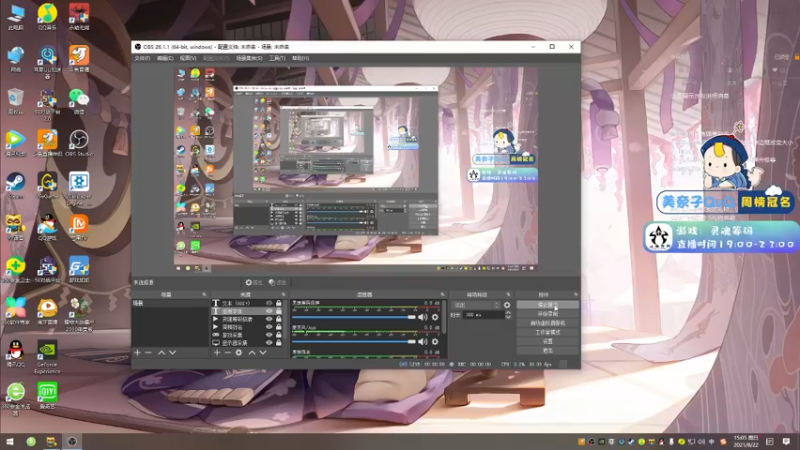This screenshot has width=800, height=450.
Task: Open the 编辑(E) menu in OBS
Action: coord(165,58)
